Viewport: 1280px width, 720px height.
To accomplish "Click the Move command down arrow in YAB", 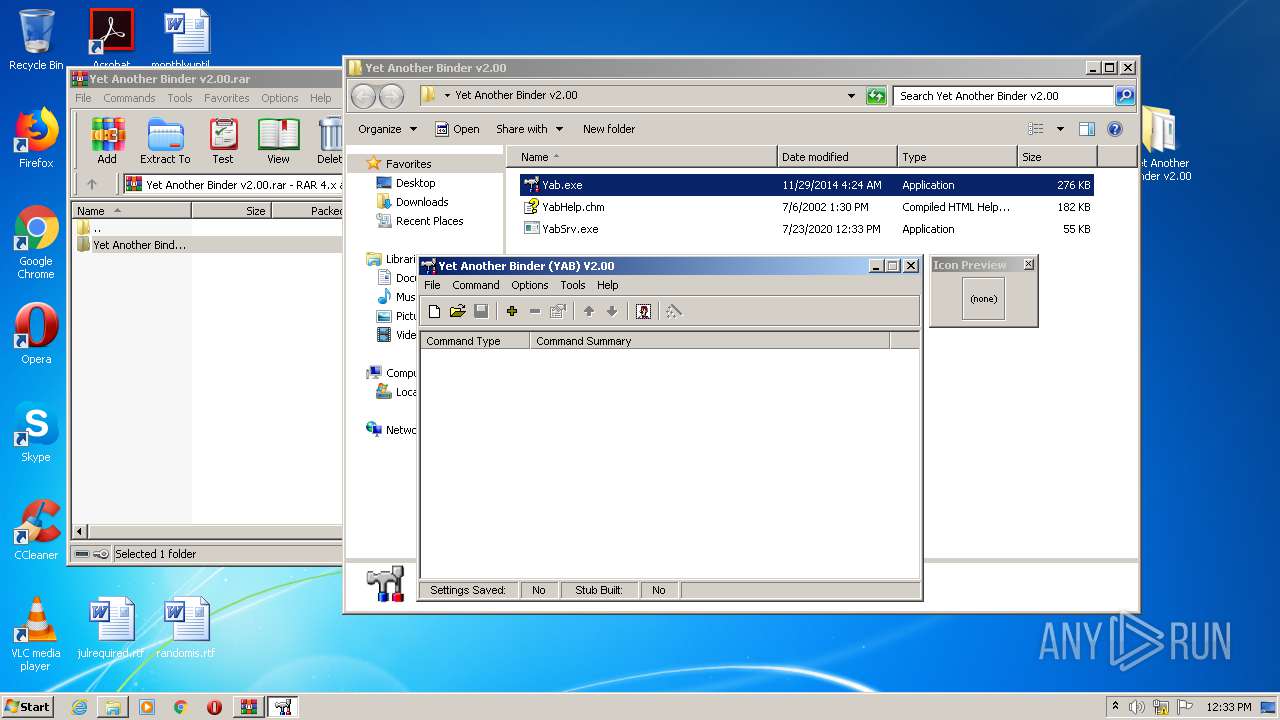I will tap(612, 311).
